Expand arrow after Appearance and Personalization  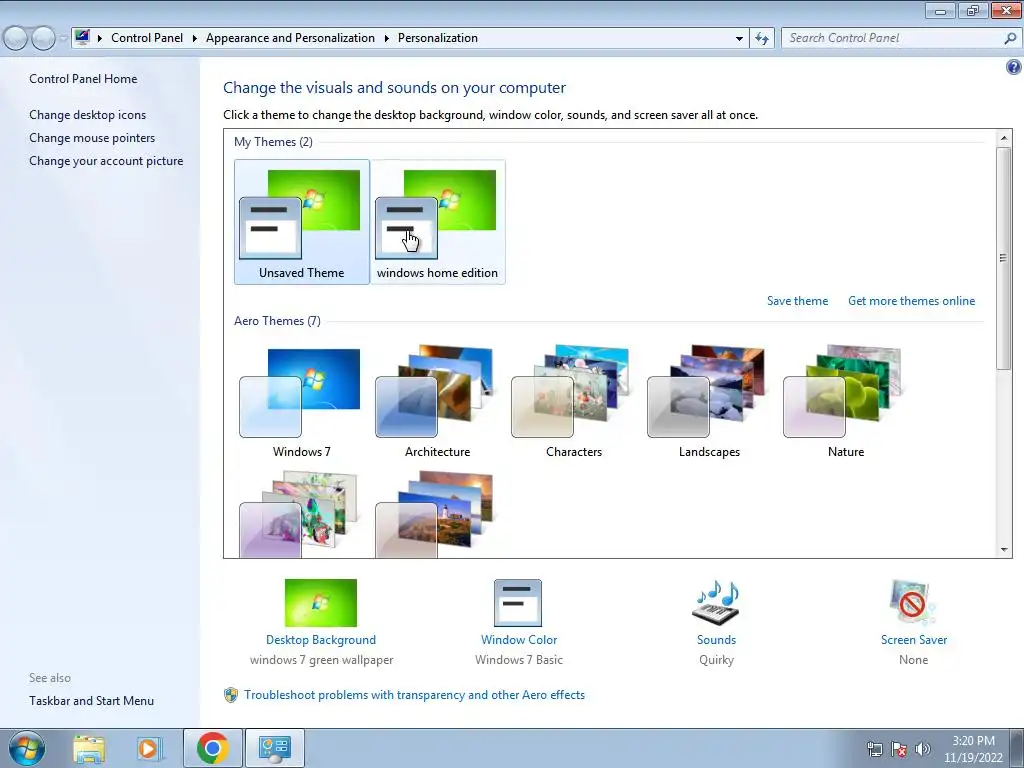pyautogui.click(x=387, y=39)
